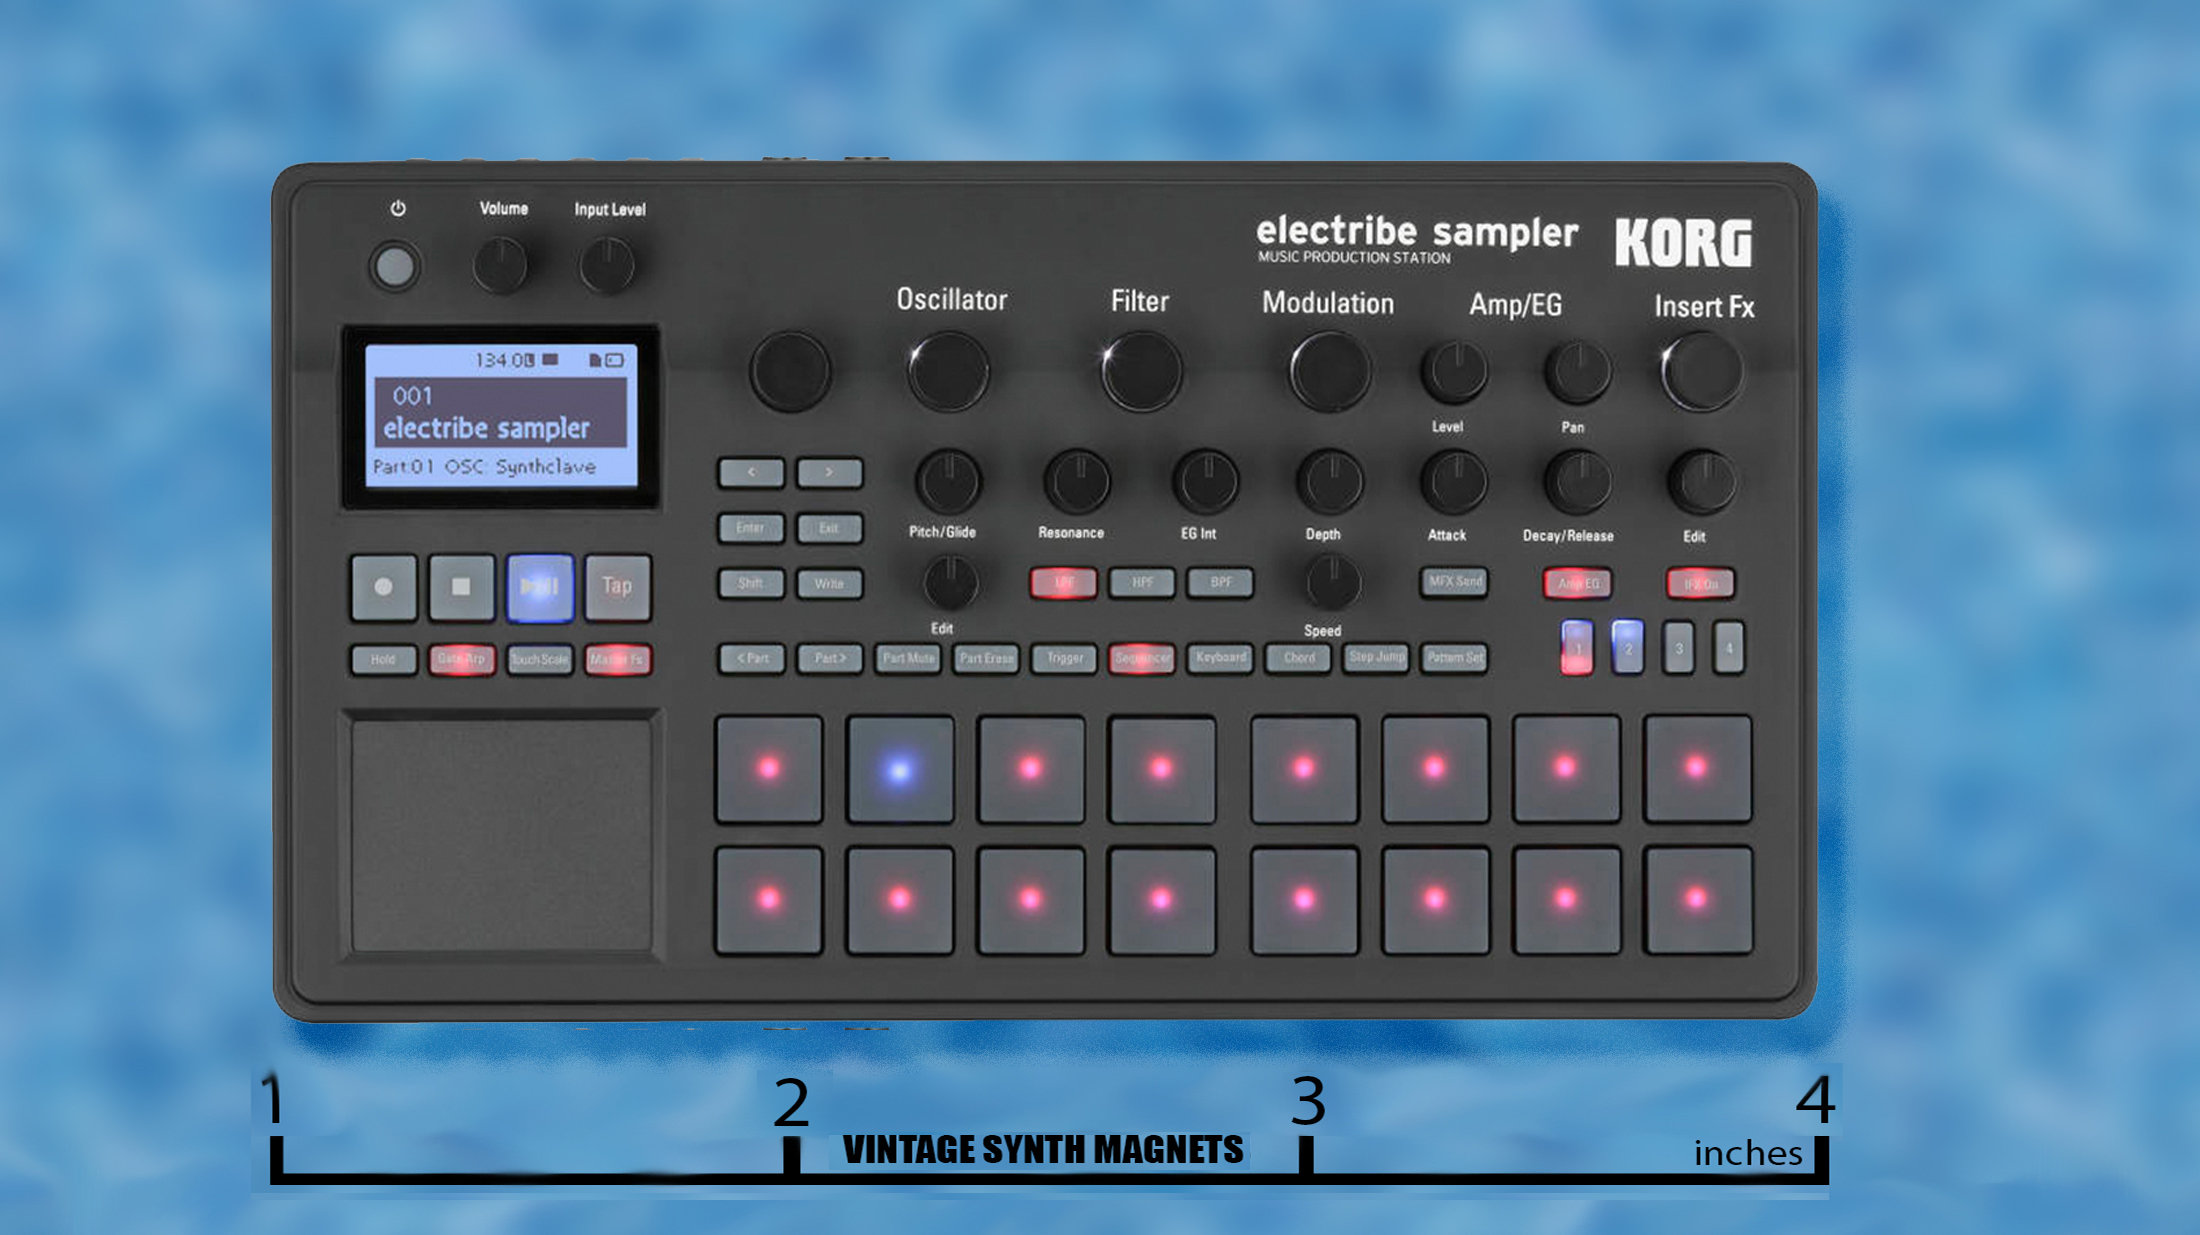
Task: Toggle the Touch Scale button
Action: click(540, 659)
